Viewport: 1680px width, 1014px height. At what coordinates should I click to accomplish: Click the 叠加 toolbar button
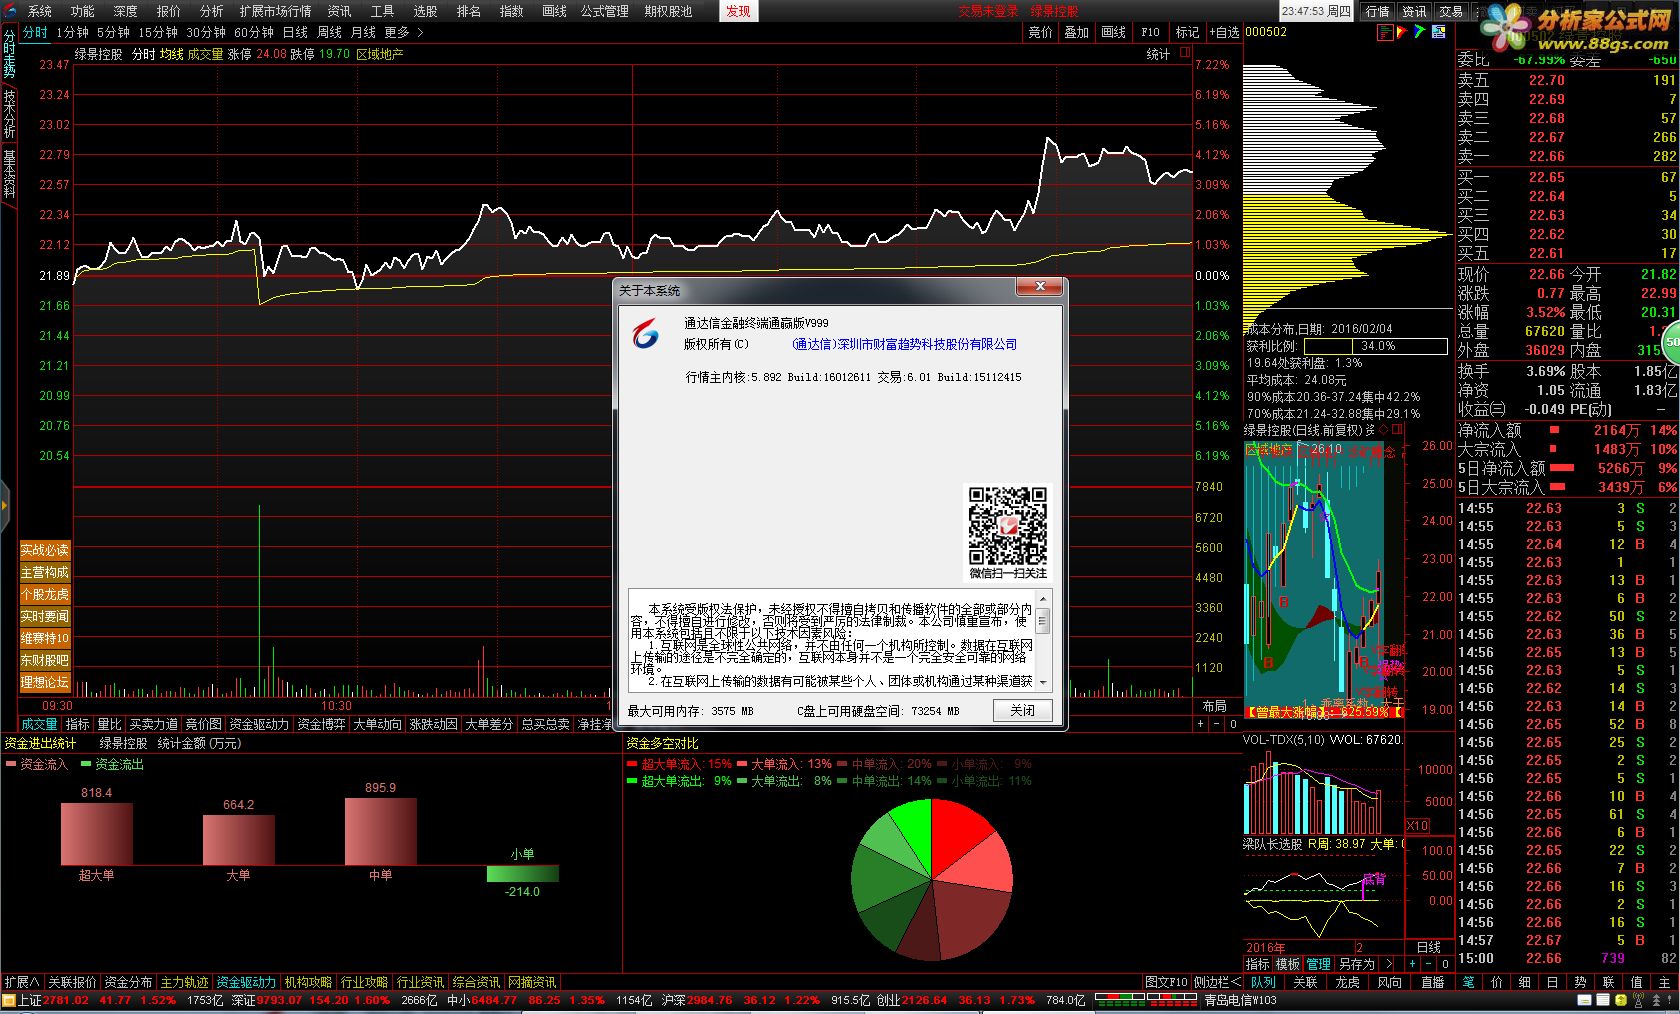click(x=1076, y=32)
